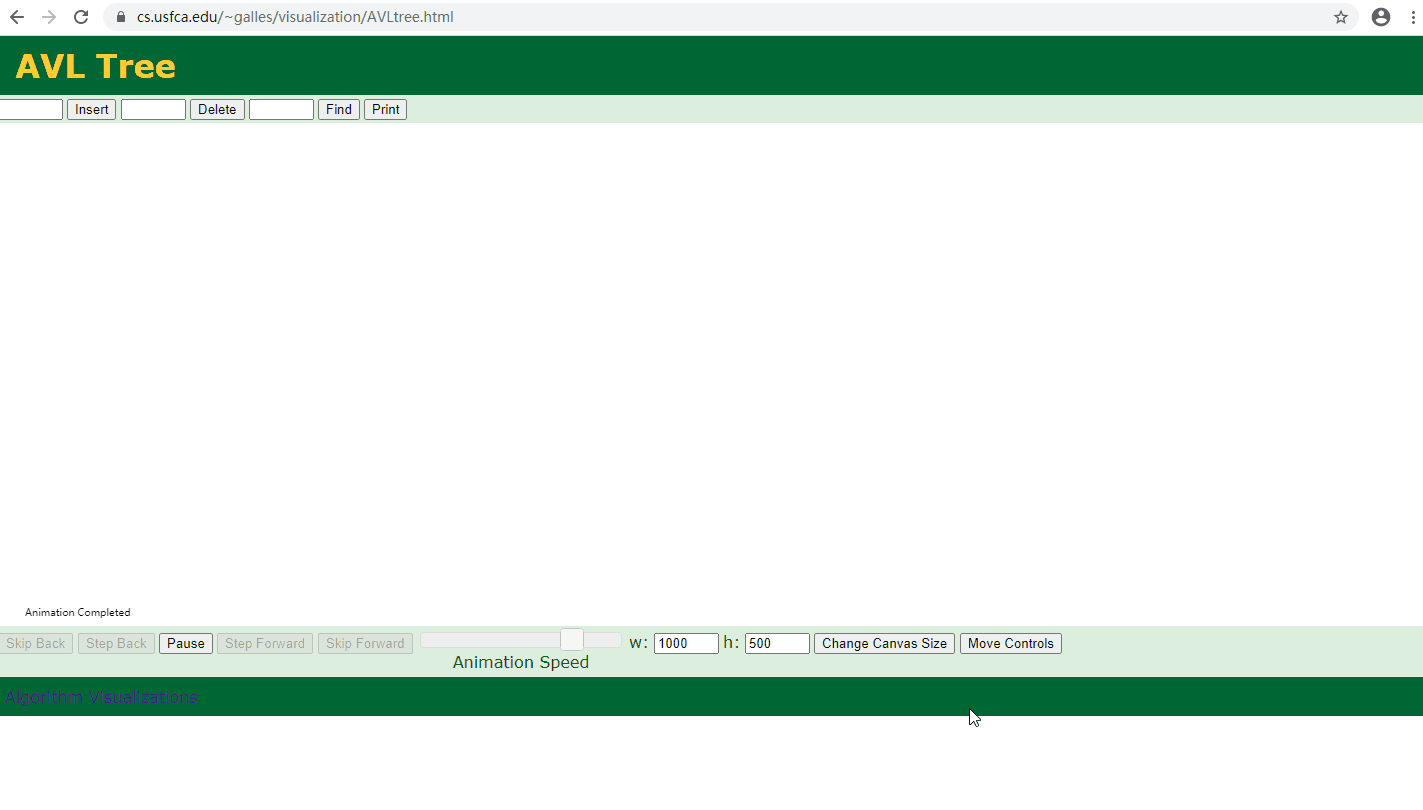
Task: Click the browser back arrow
Action: [x=17, y=17]
